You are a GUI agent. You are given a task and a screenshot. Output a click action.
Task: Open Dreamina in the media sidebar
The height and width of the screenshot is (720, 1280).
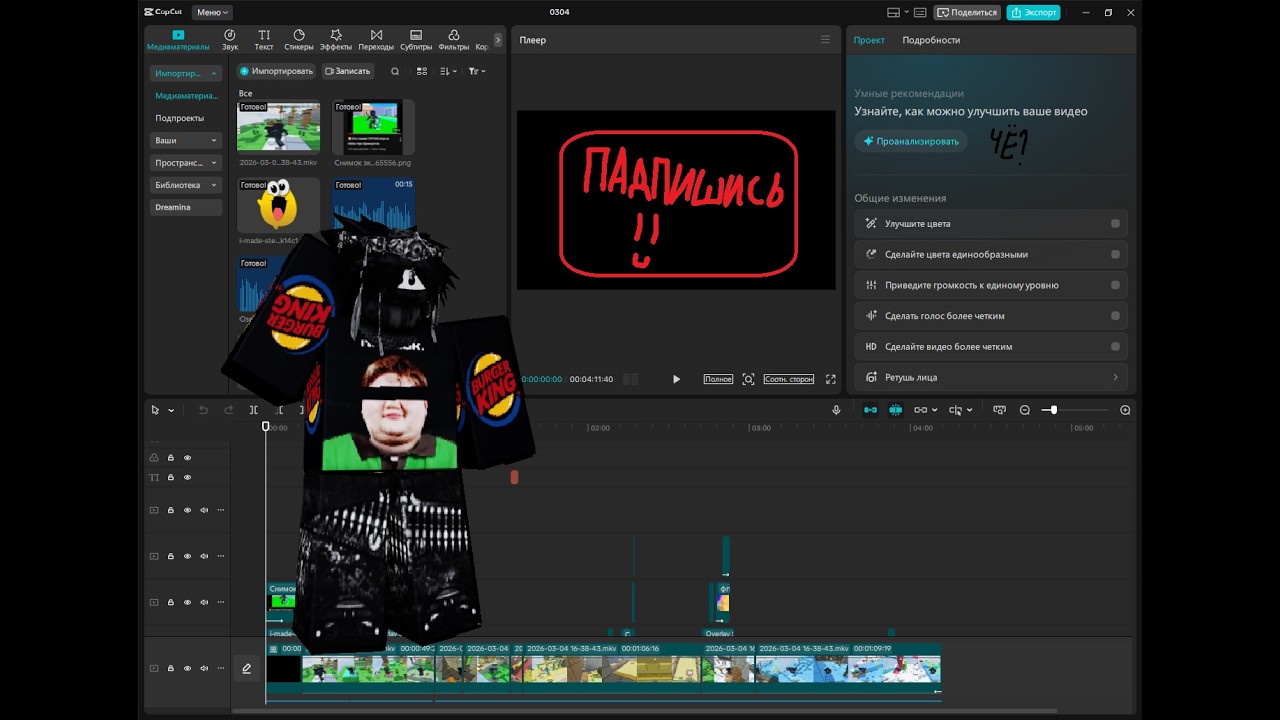point(186,207)
